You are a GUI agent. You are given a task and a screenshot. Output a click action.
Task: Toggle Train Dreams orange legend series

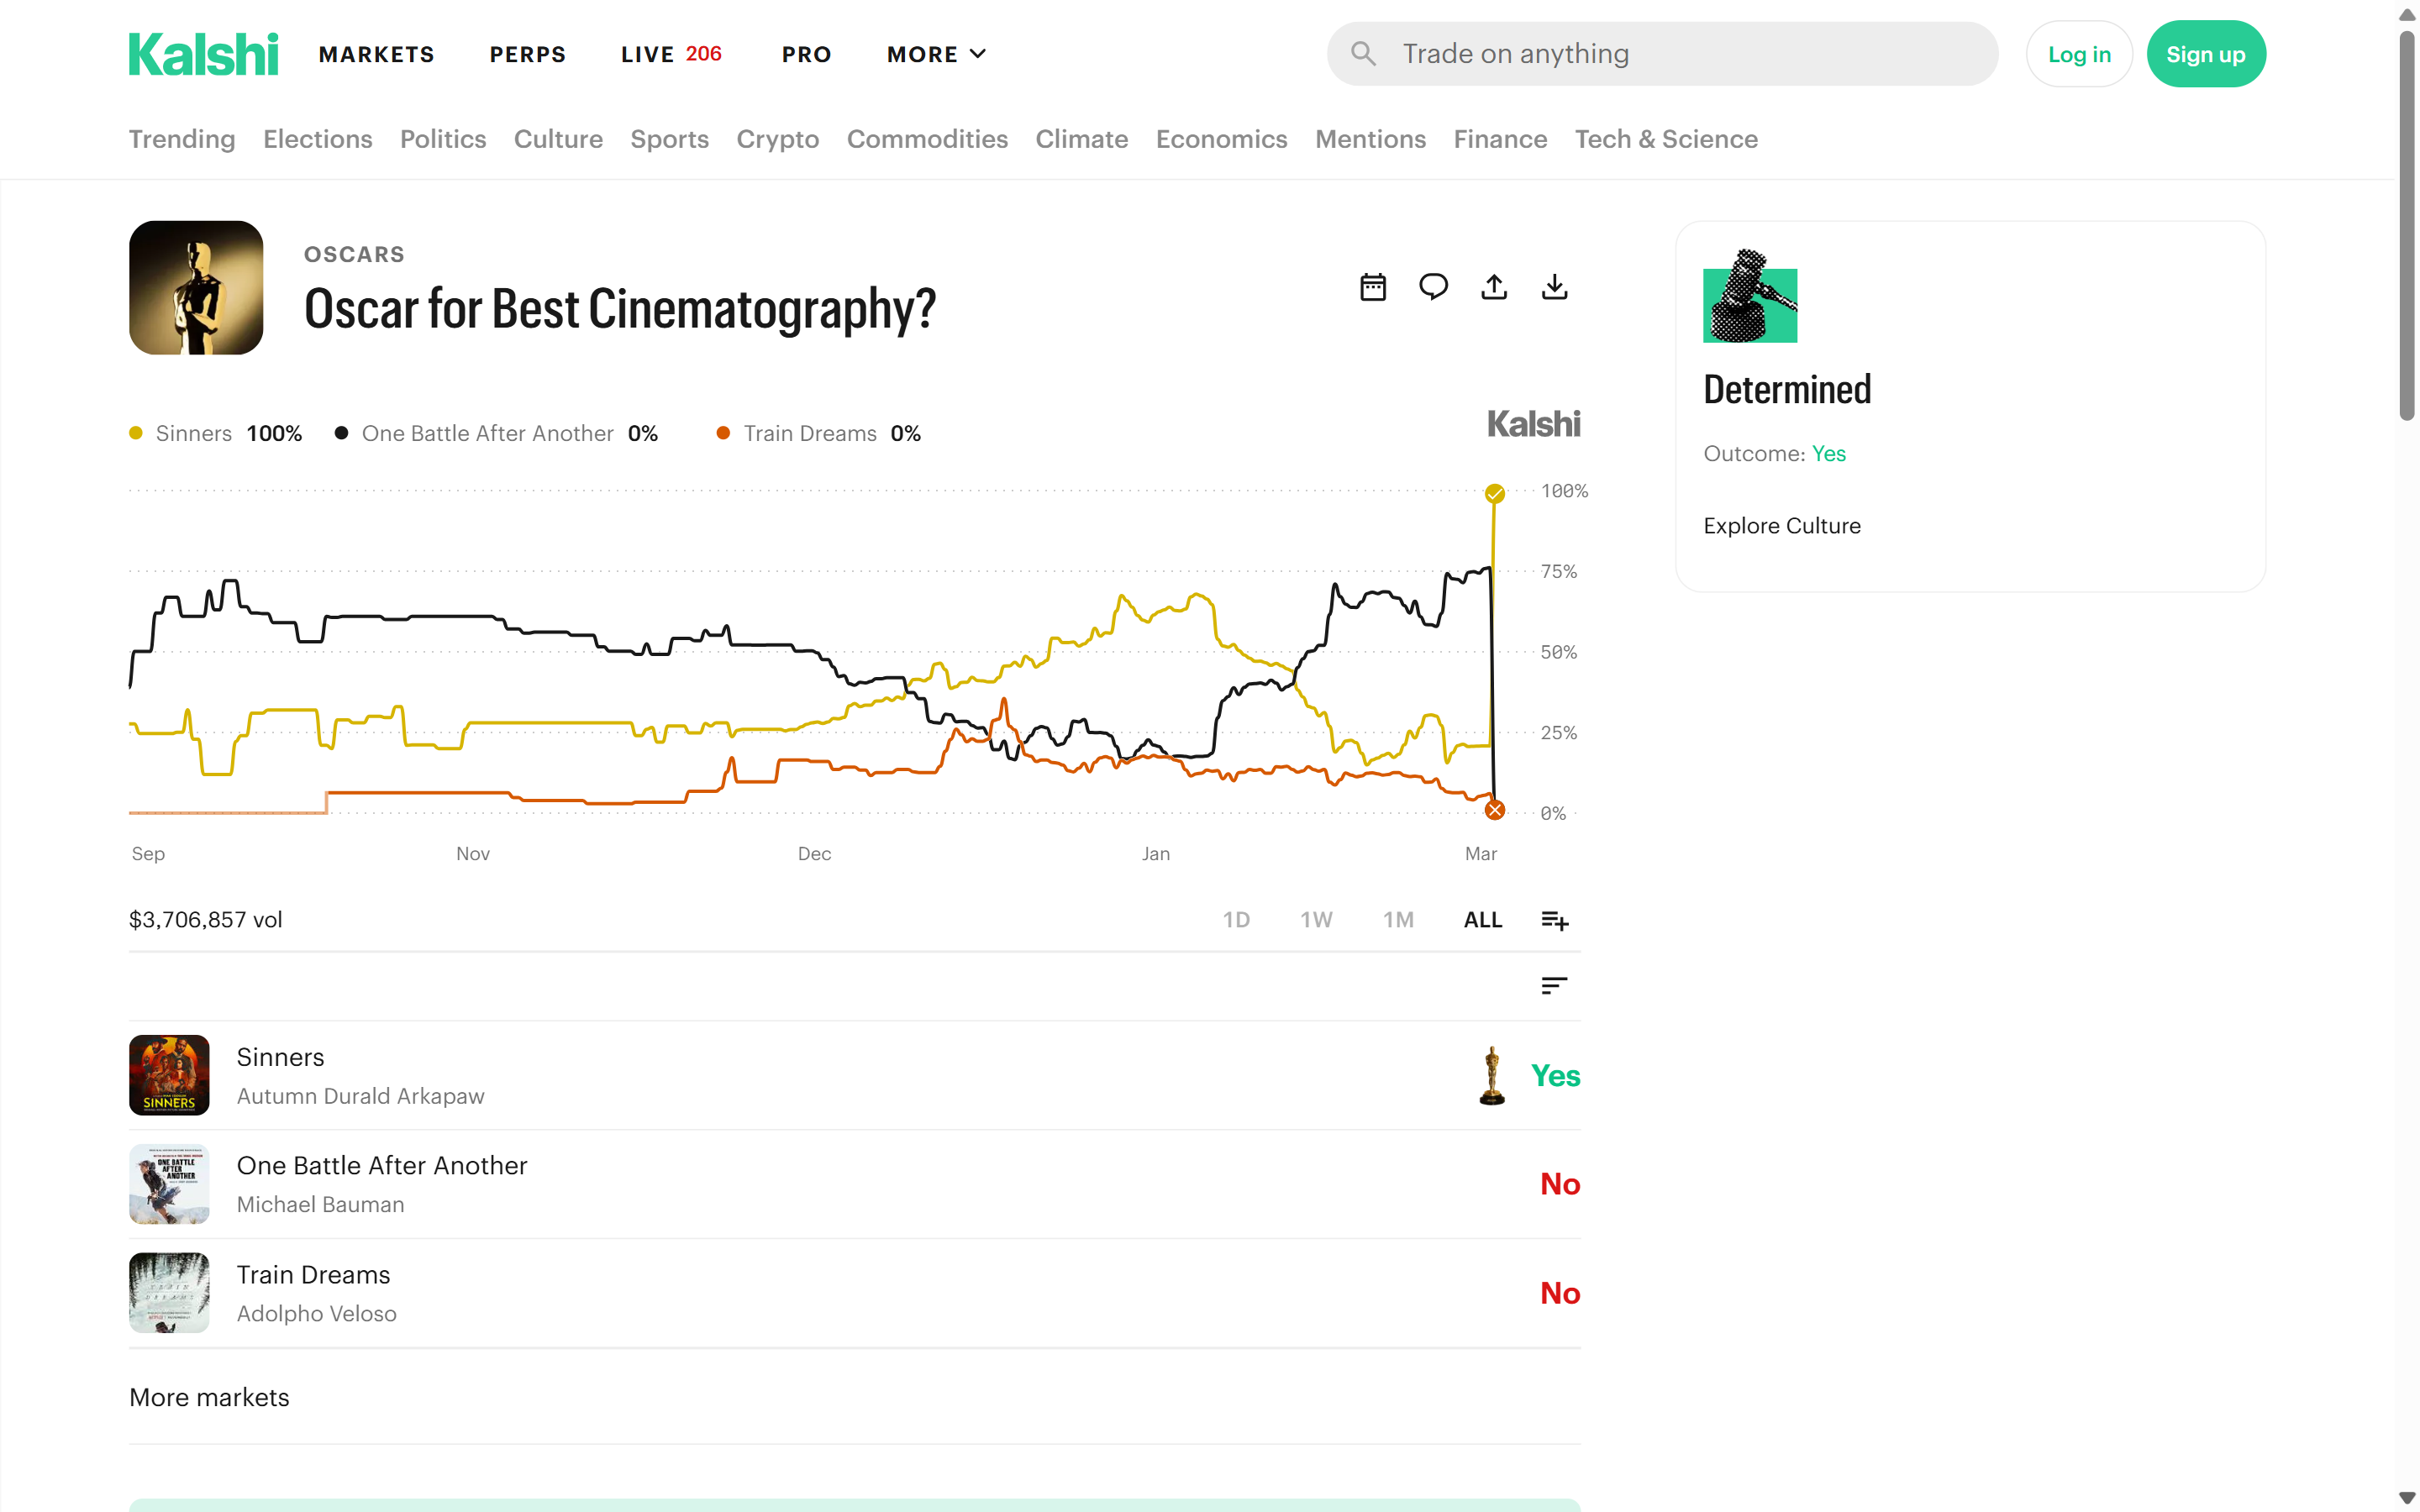819,433
